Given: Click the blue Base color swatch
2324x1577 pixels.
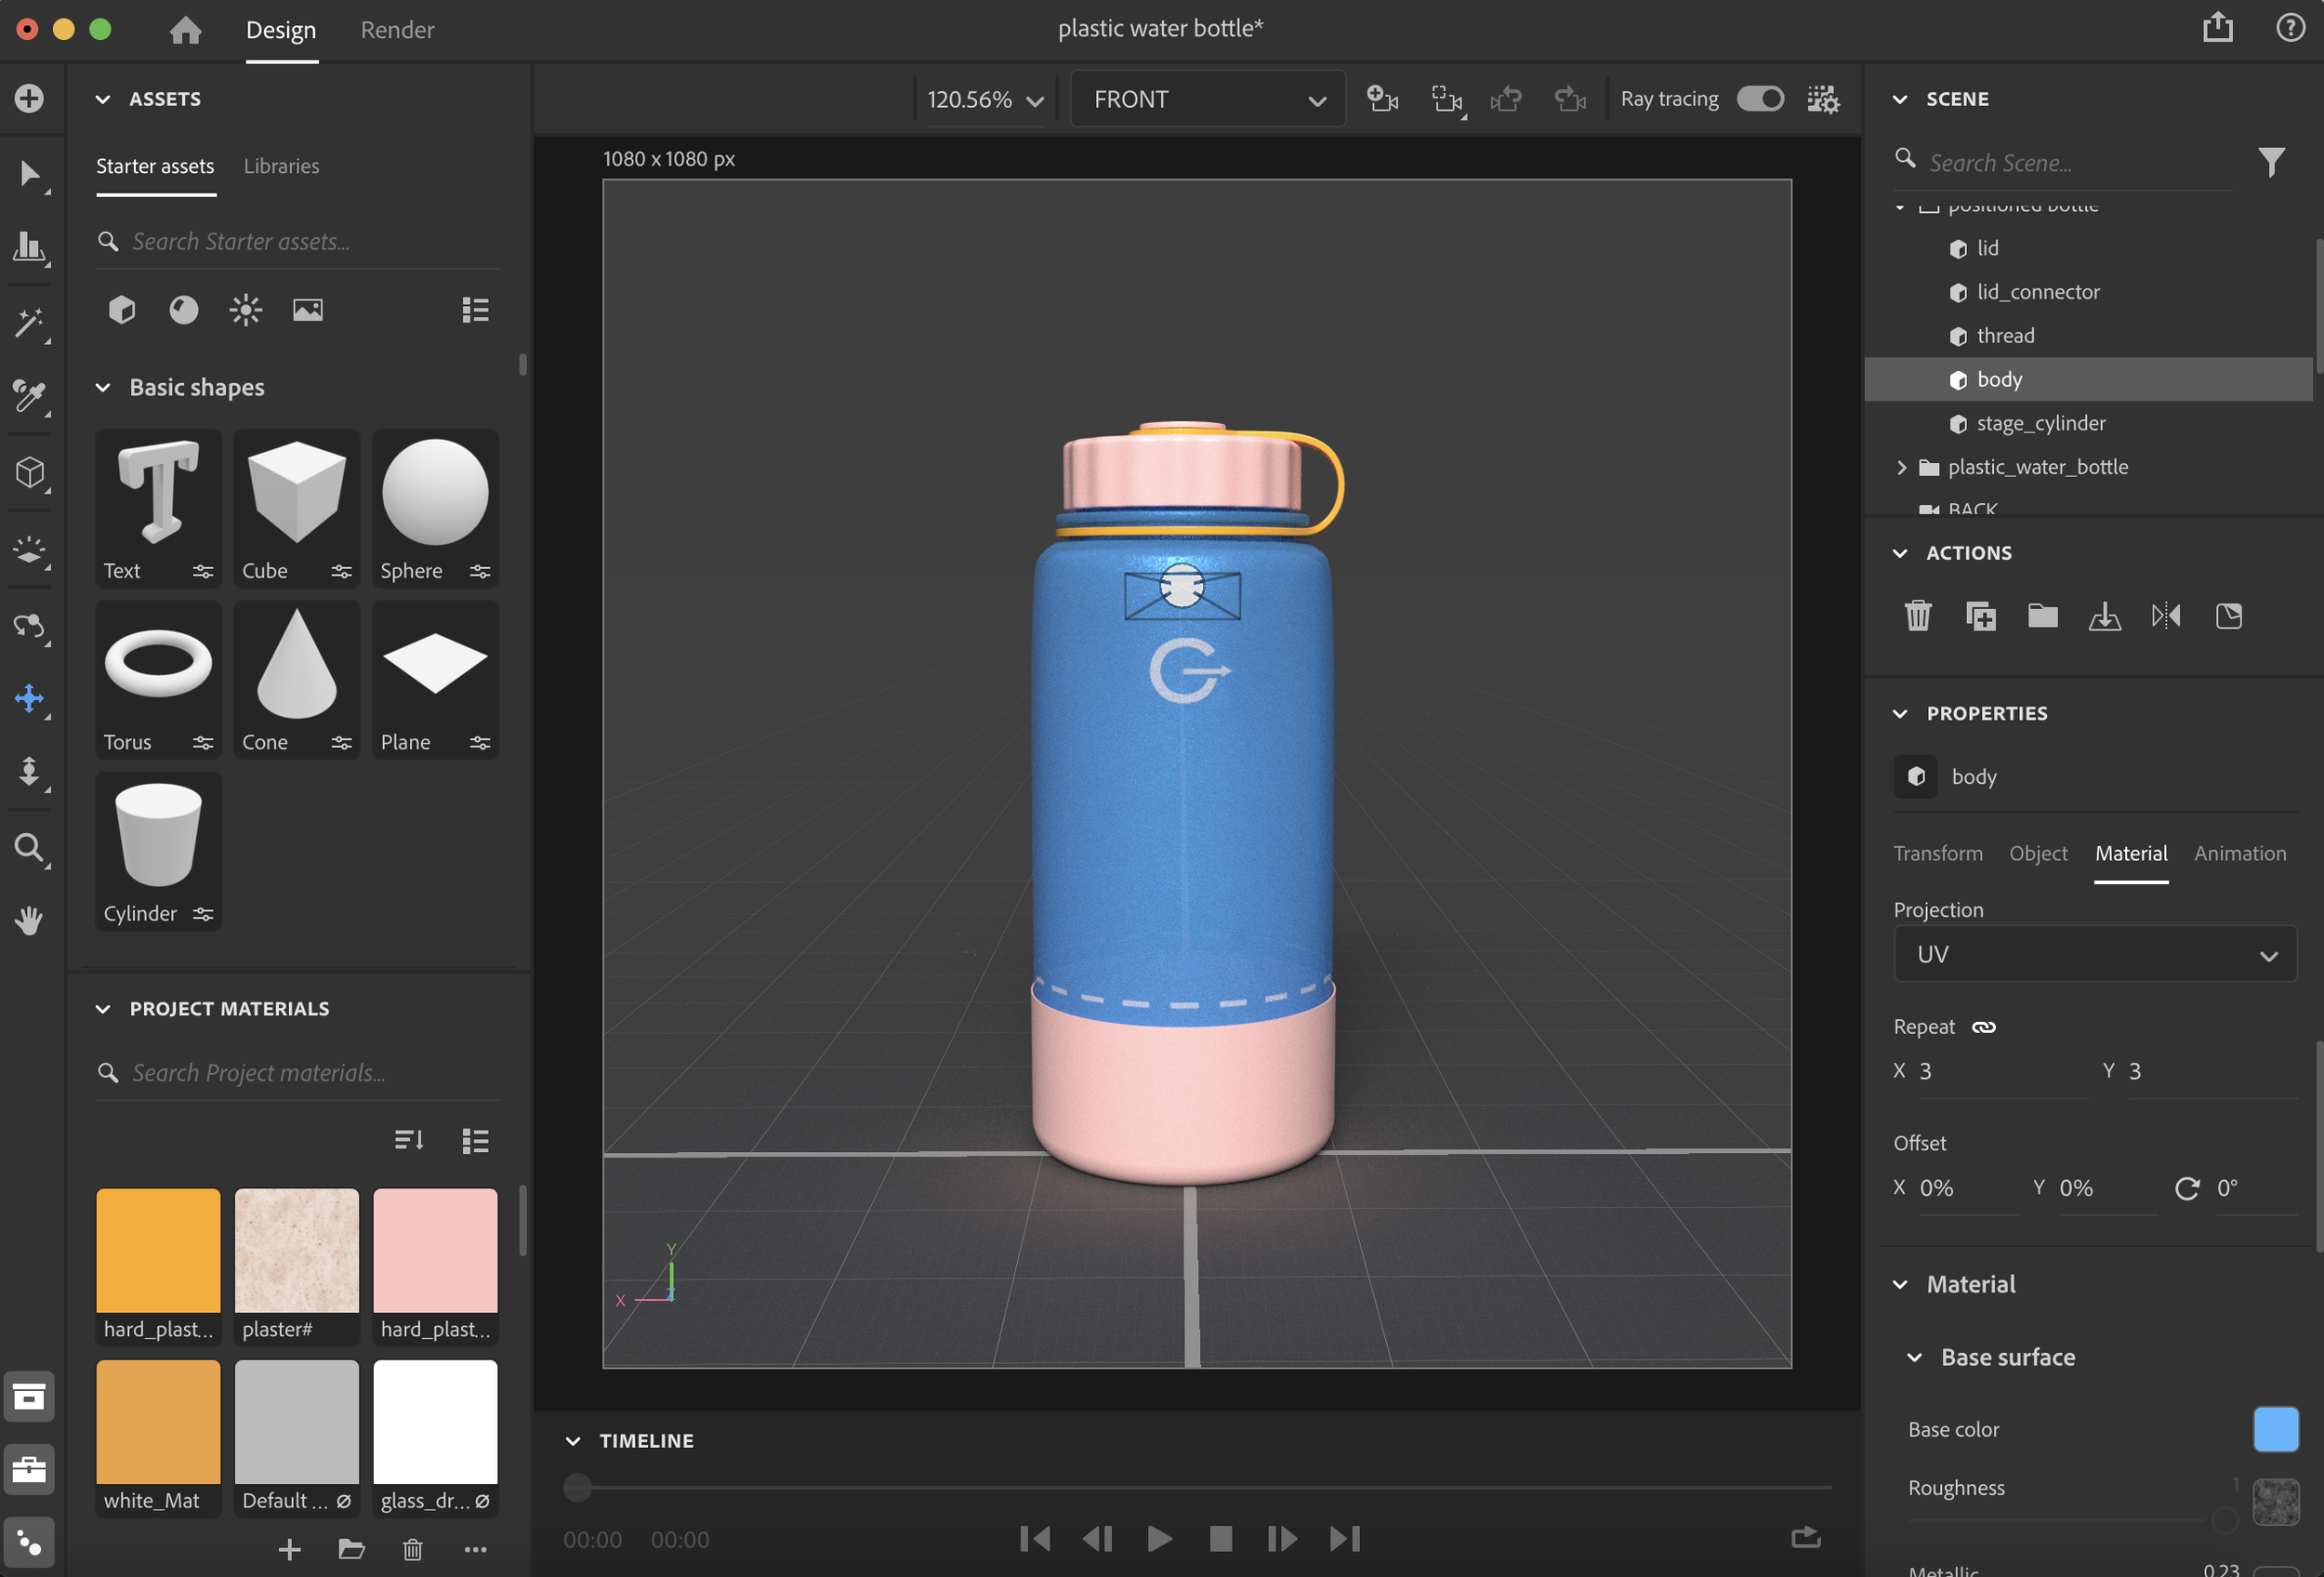Looking at the screenshot, I should click(x=2275, y=1429).
